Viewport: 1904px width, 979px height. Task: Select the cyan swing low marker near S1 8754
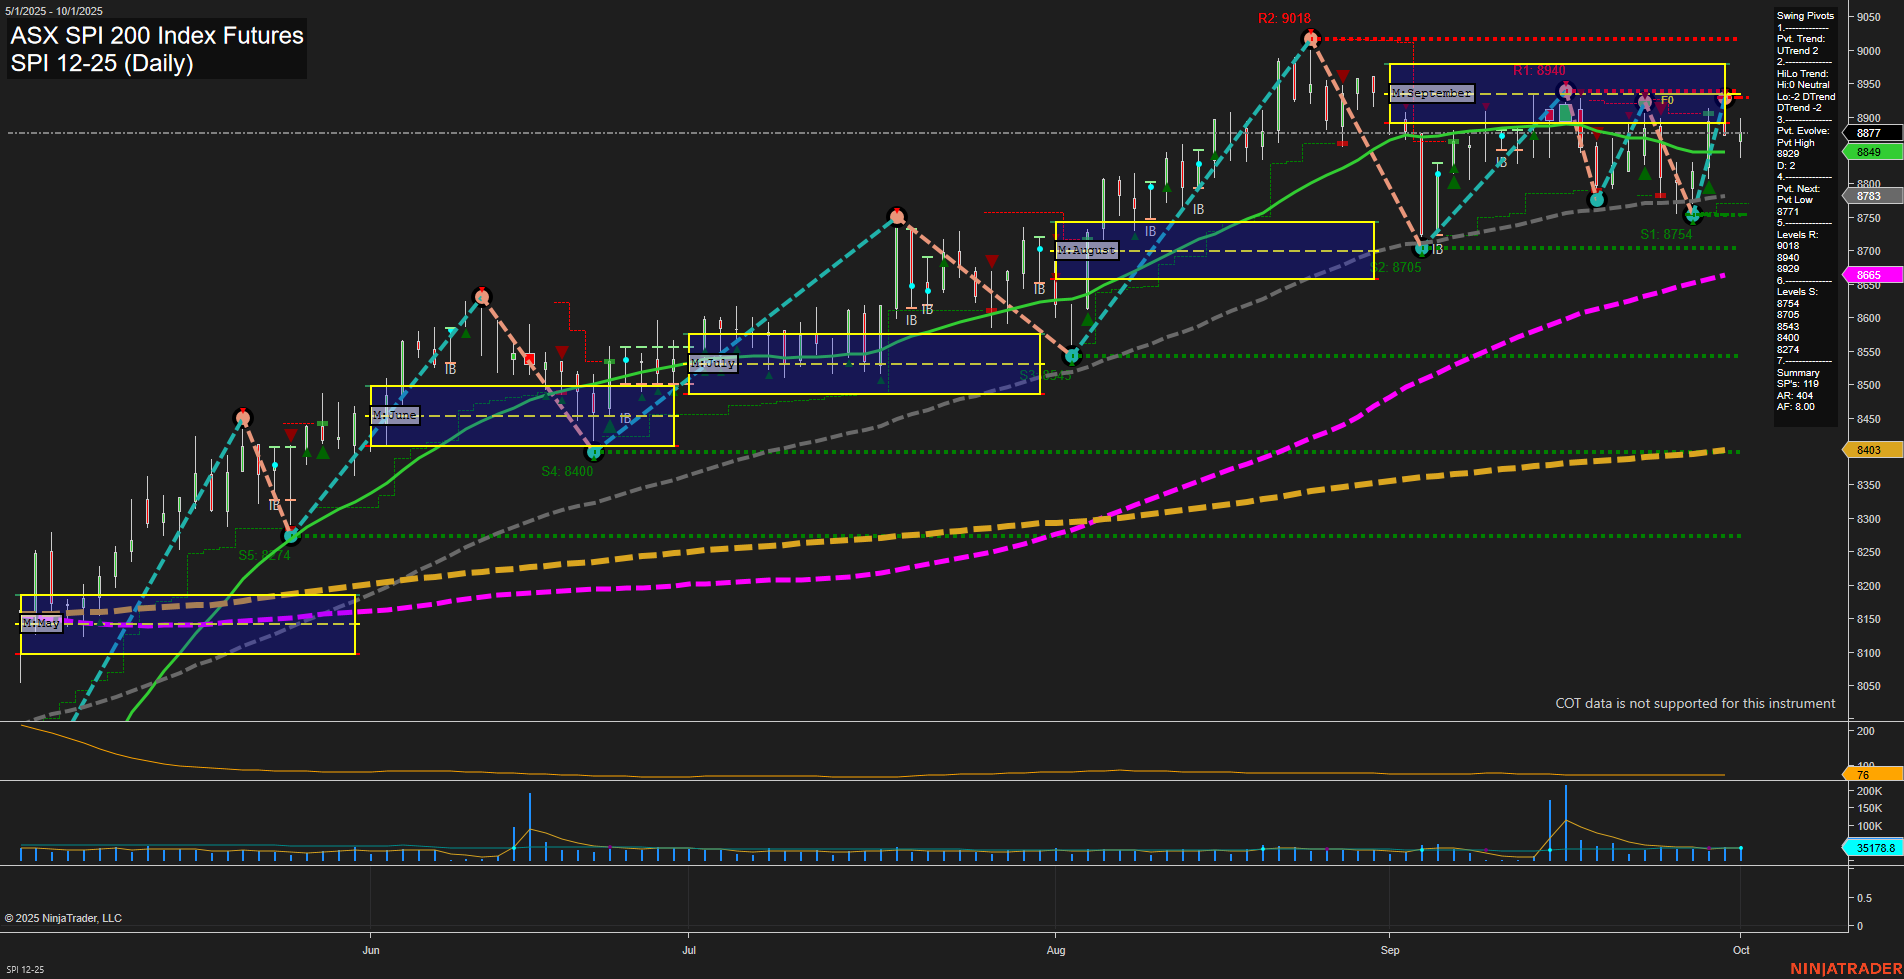coord(1691,213)
